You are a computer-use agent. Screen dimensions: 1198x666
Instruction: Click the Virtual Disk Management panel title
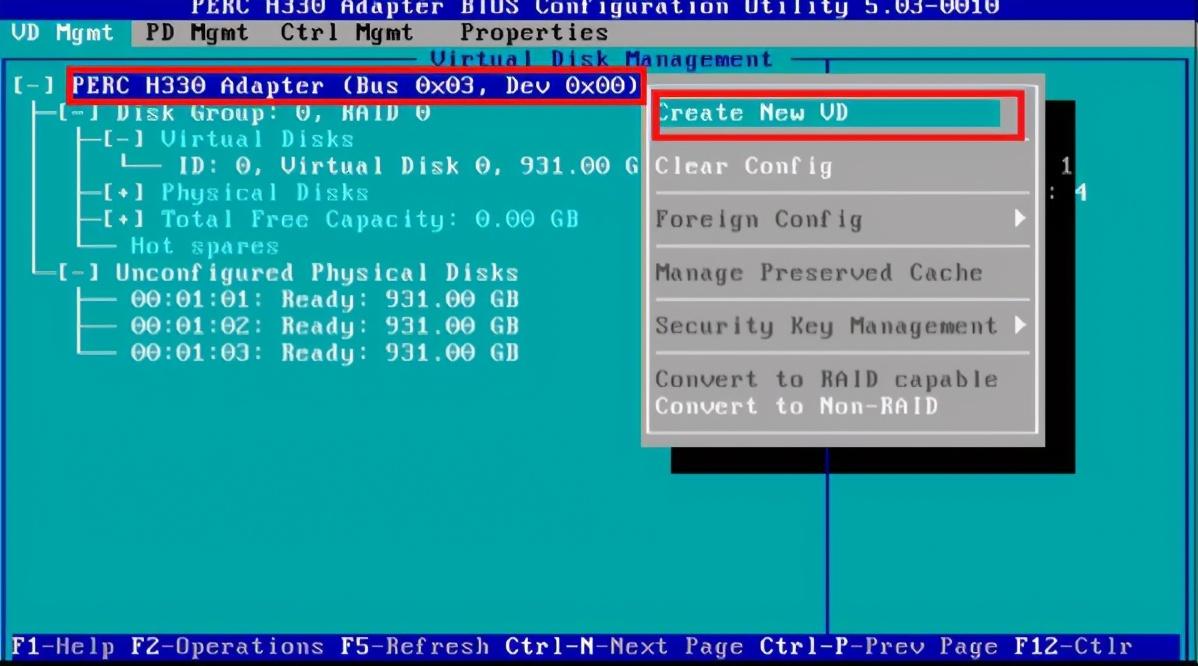click(x=601, y=60)
